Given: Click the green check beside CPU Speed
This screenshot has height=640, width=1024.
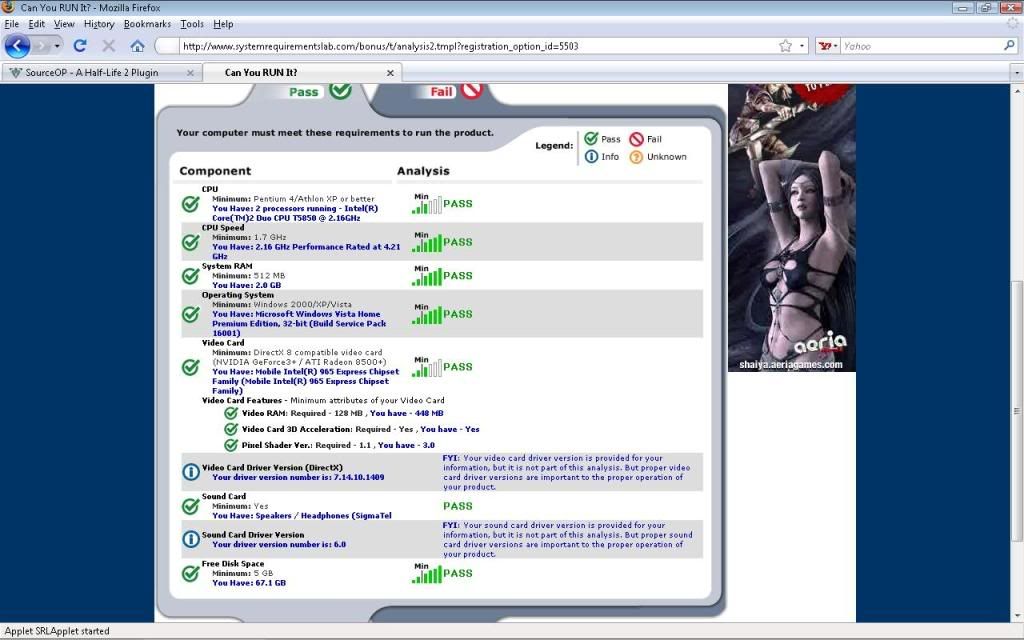Looking at the screenshot, I should tap(191, 242).
